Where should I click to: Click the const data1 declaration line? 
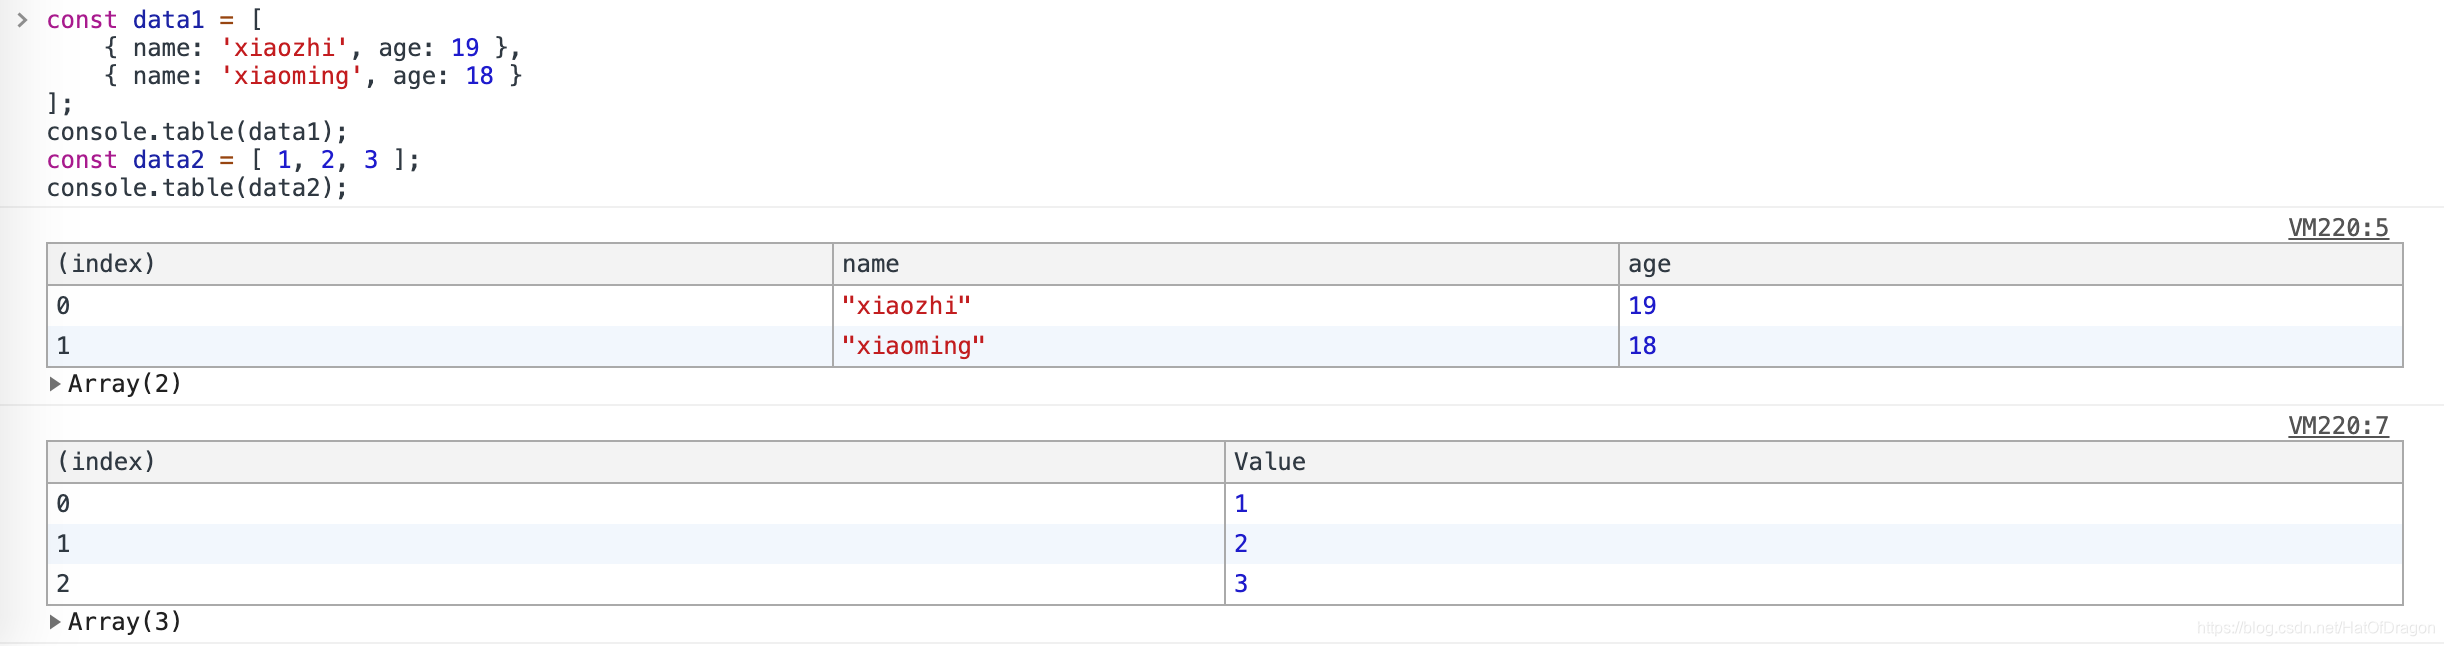pos(155,20)
